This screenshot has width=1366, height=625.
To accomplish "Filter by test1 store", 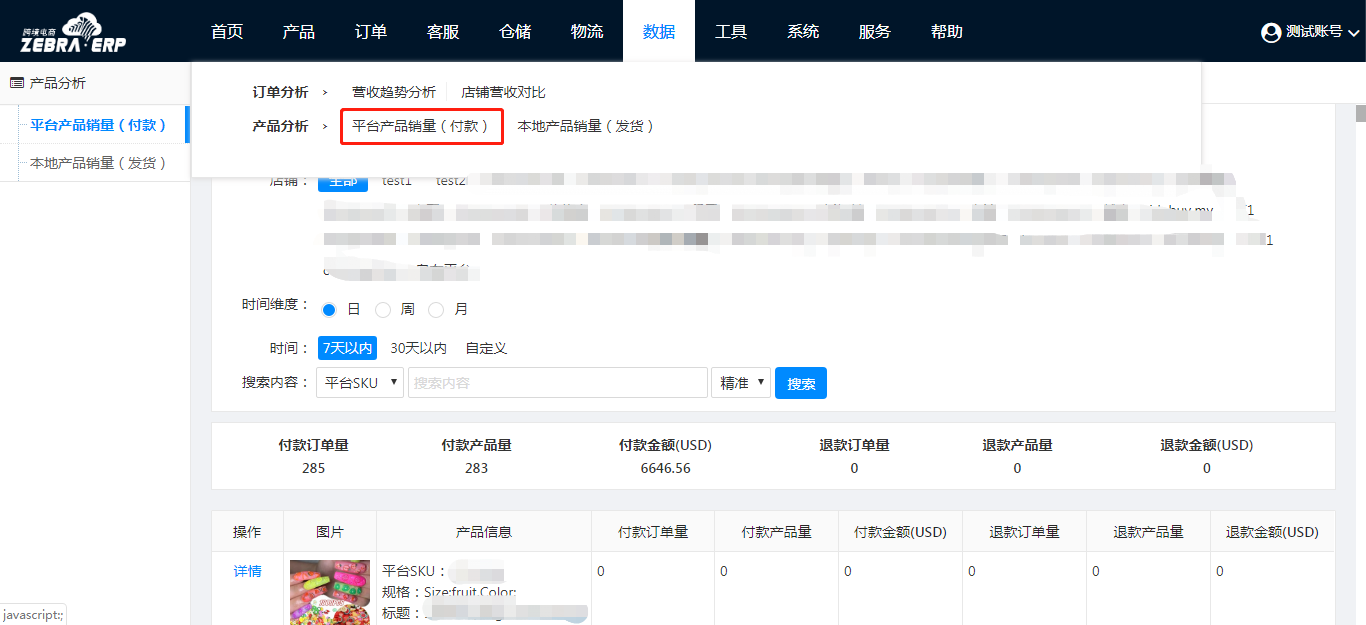I will click(396, 181).
